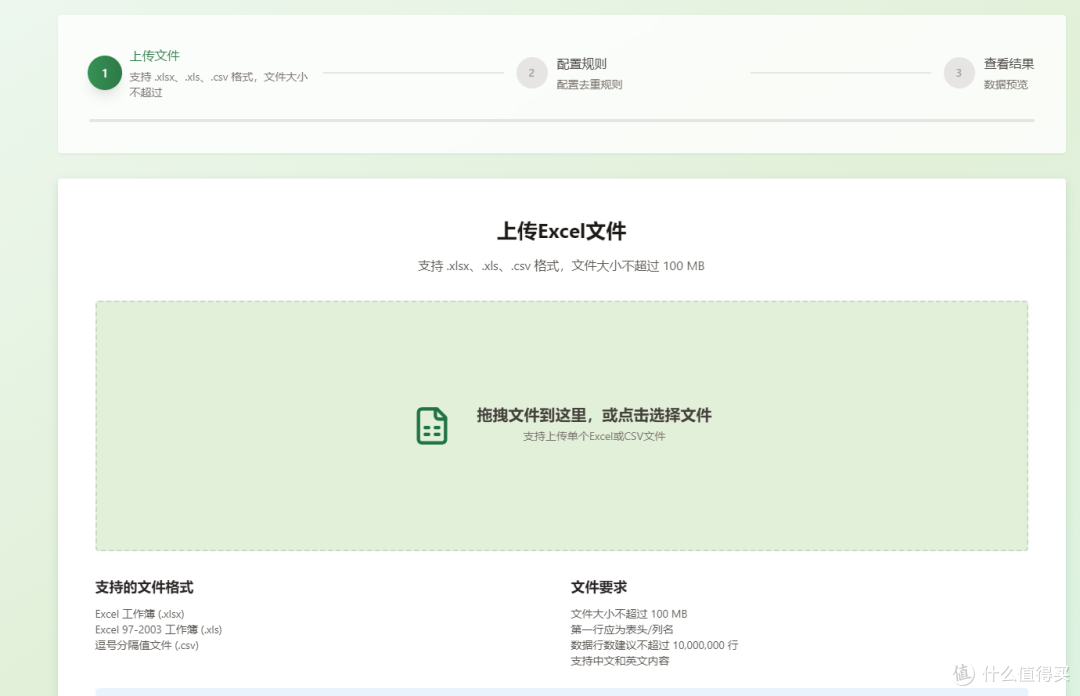Image resolution: width=1080 pixels, height=696 pixels.
Task: Click 支持上传单个Excel或CSV文件 hint text
Action: pos(594,436)
